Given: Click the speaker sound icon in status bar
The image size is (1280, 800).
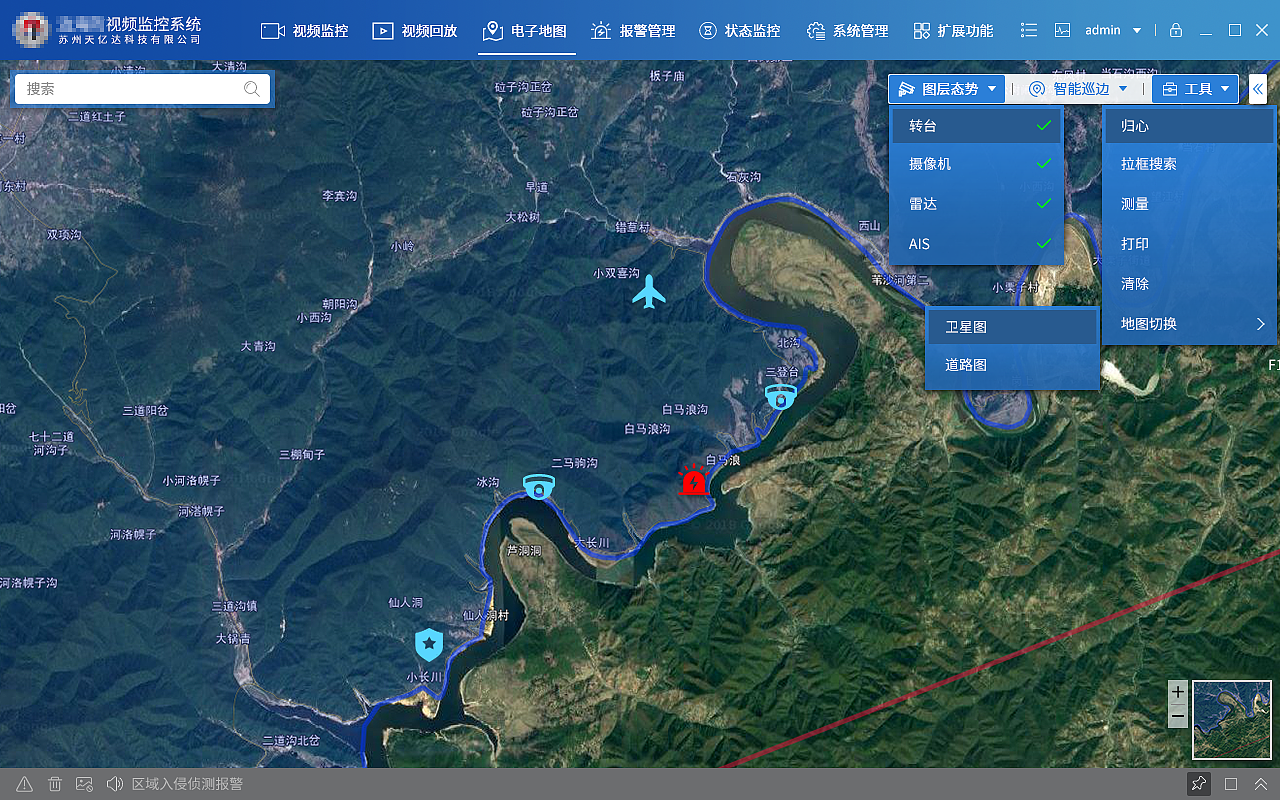Looking at the screenshot, I should (114, 784).
